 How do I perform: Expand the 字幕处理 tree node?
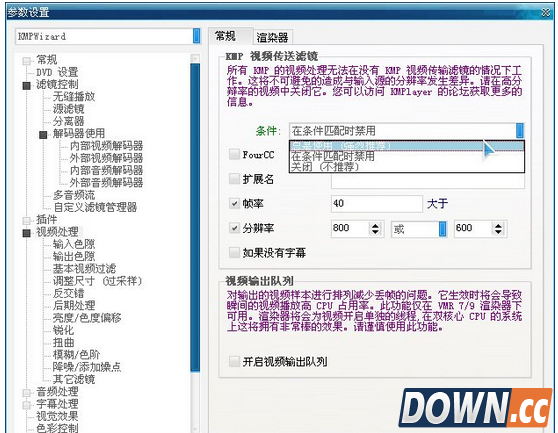click(x=26, y=405)
